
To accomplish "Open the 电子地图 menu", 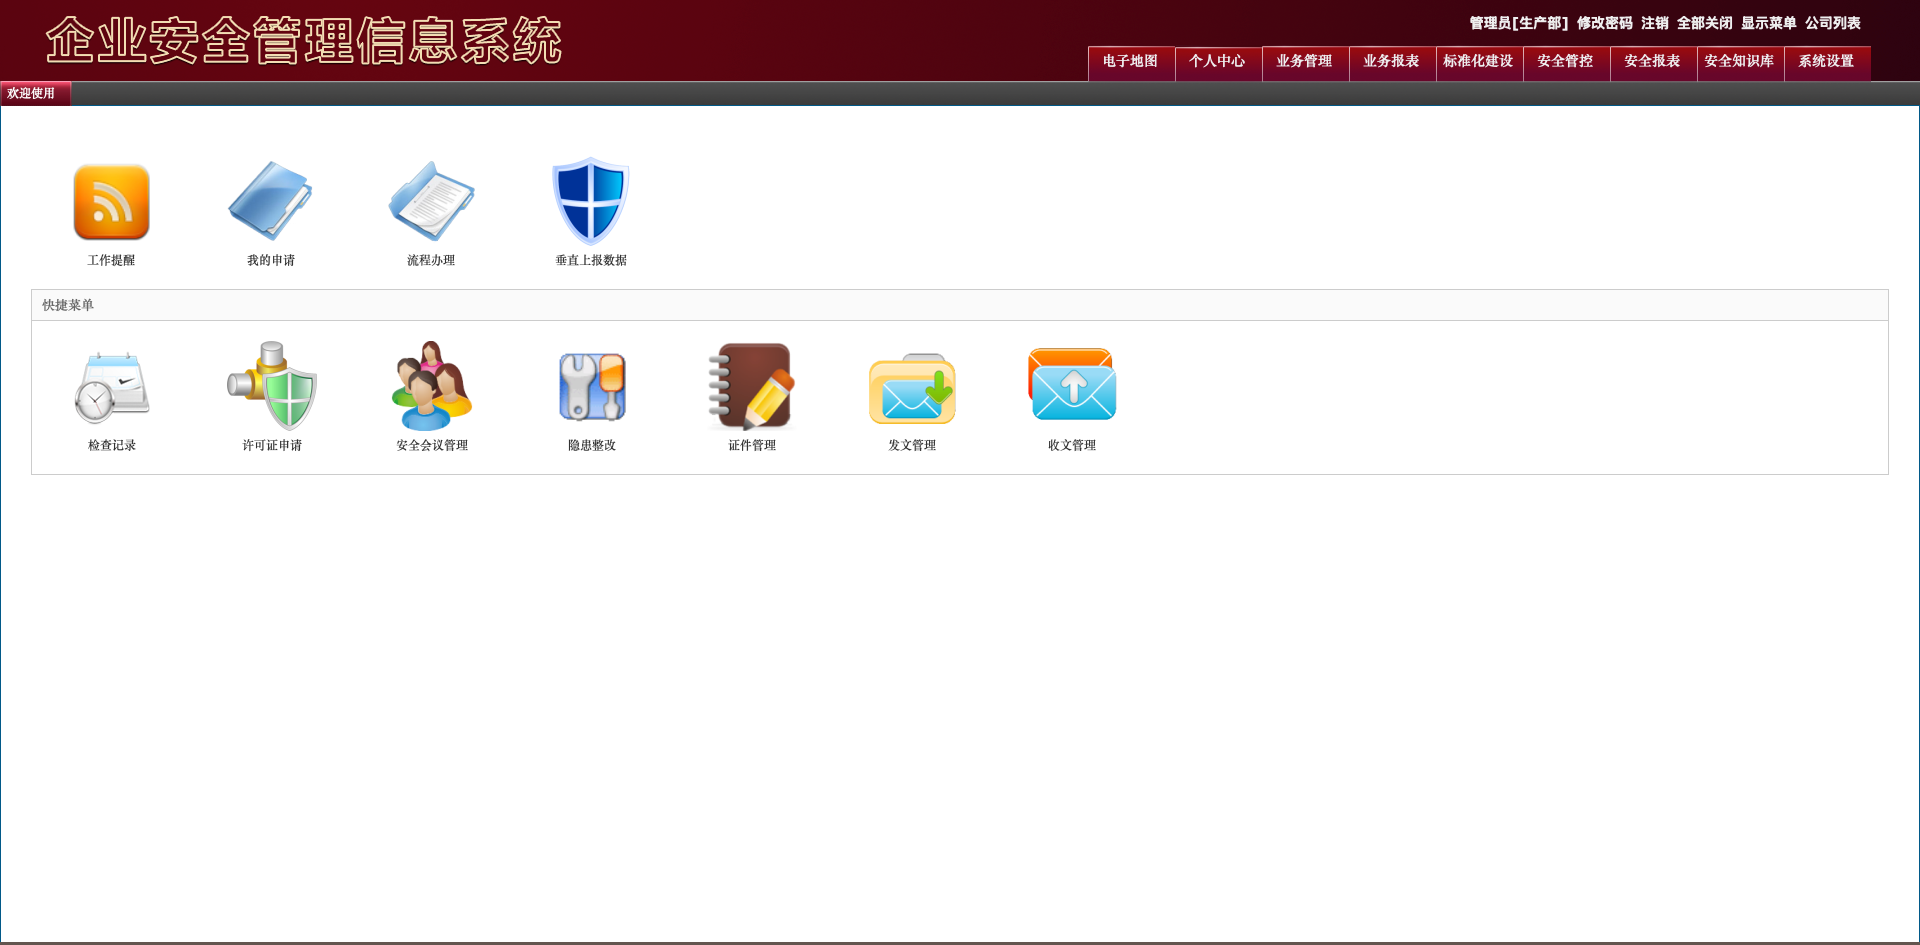I will pos(1130,62).
